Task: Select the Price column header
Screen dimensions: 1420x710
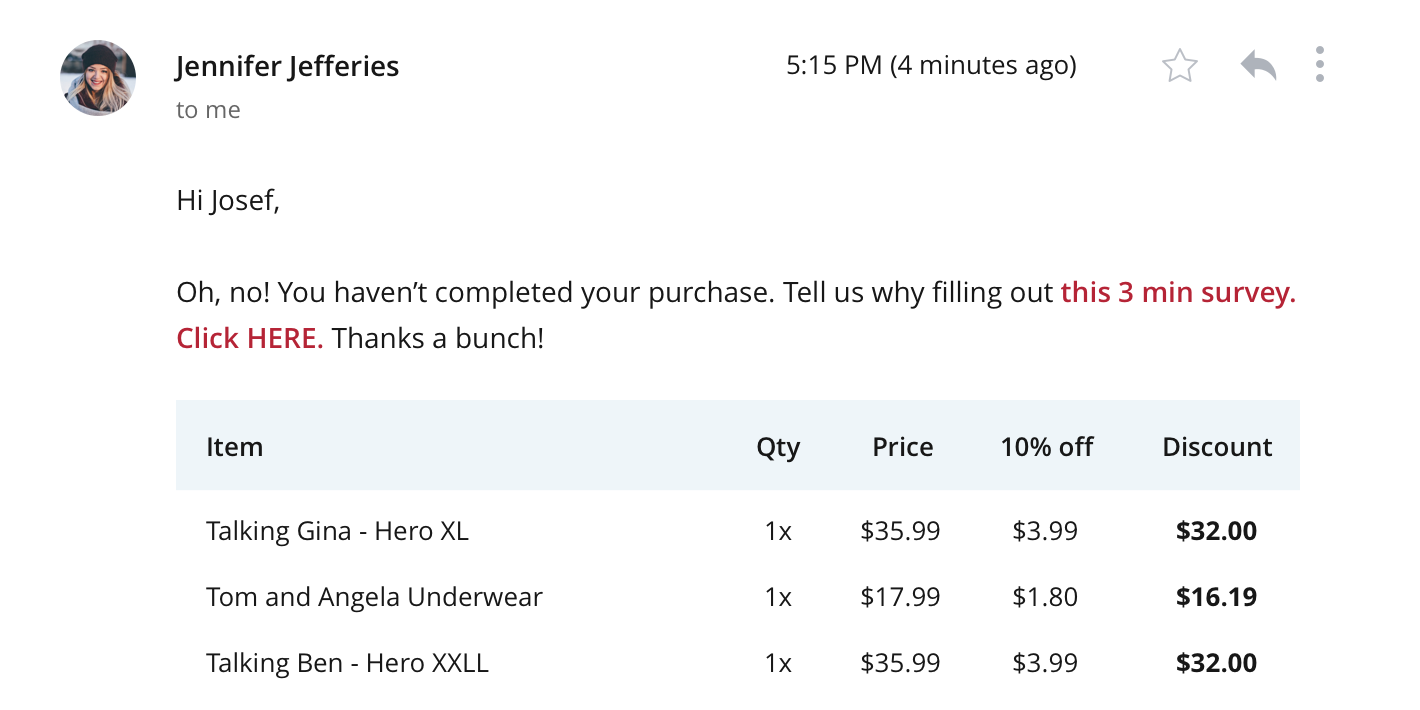Action: [x=902, y=446]
